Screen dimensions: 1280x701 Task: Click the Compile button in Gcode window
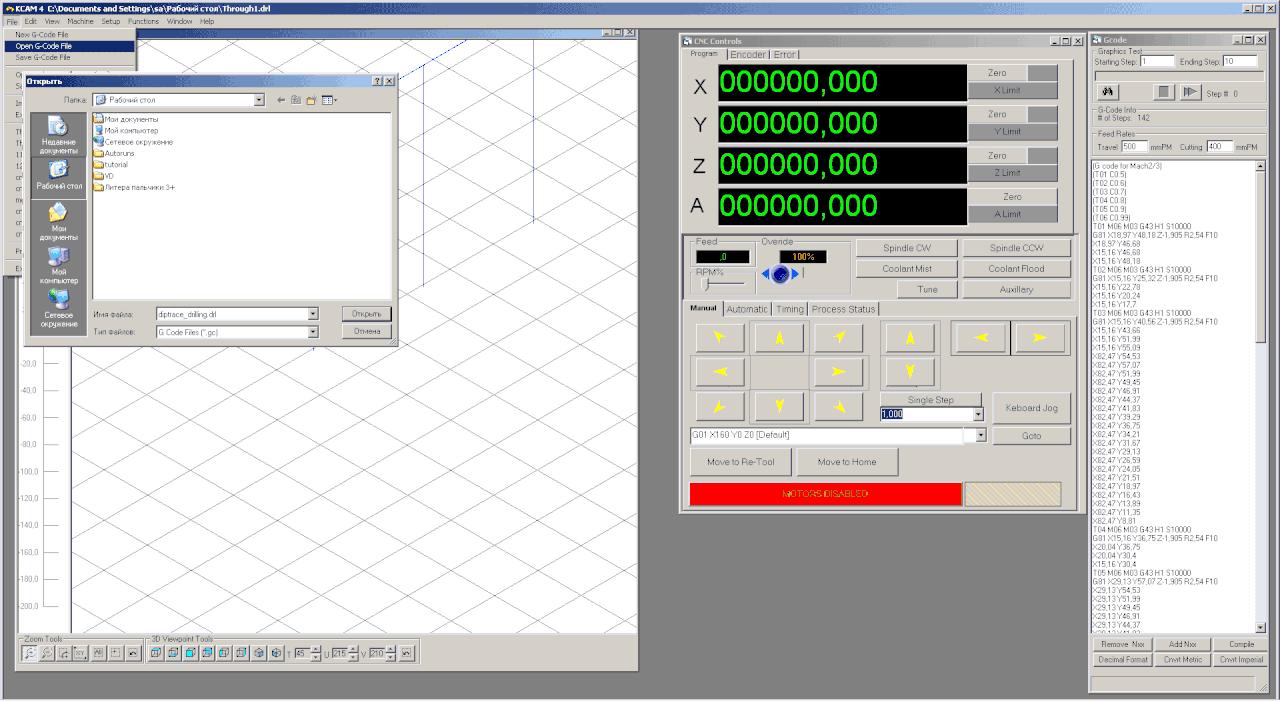[1241, 644]
